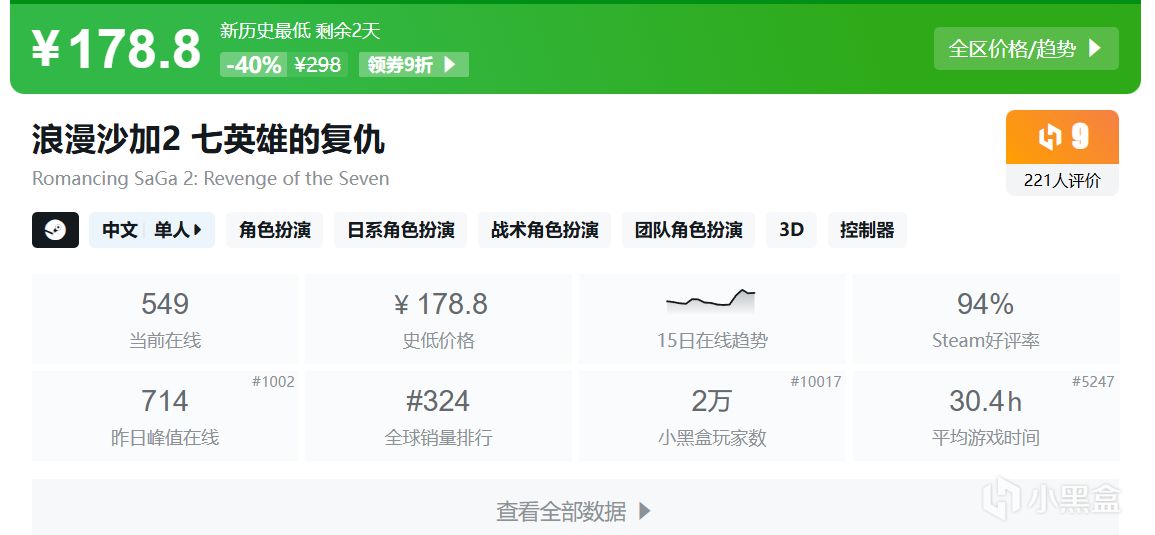Click the English subtitle Romancing SaGa 2
The image size is (1155, 535).
[211, 179]
